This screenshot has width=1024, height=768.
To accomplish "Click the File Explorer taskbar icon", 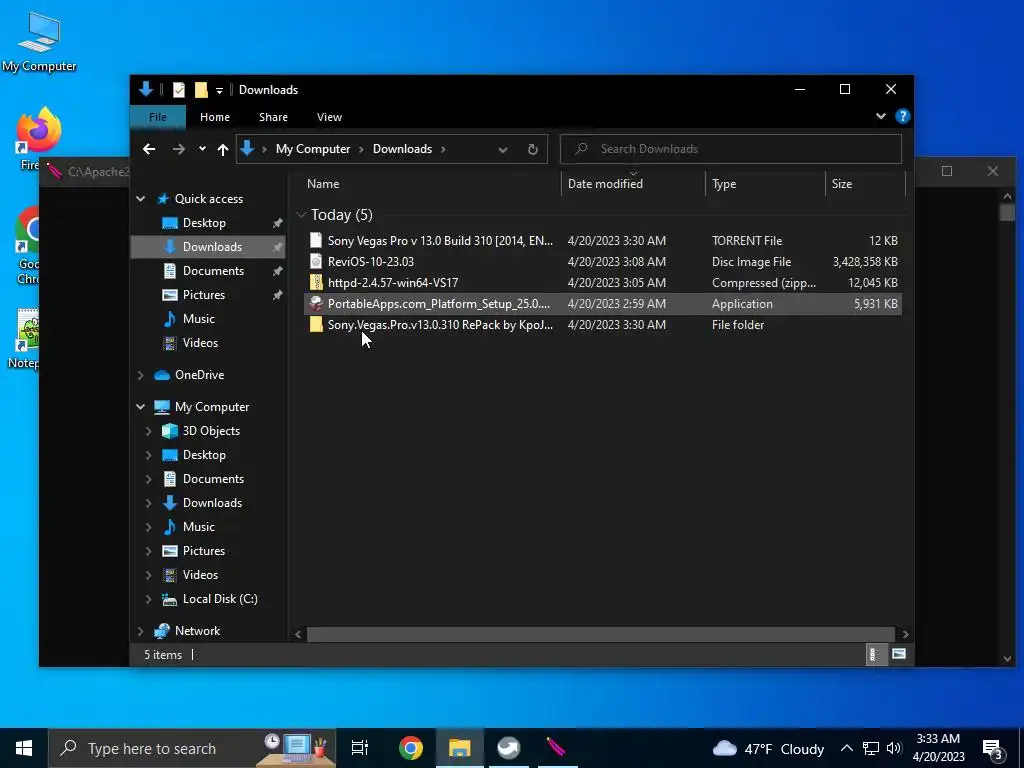I will point(460,748).
